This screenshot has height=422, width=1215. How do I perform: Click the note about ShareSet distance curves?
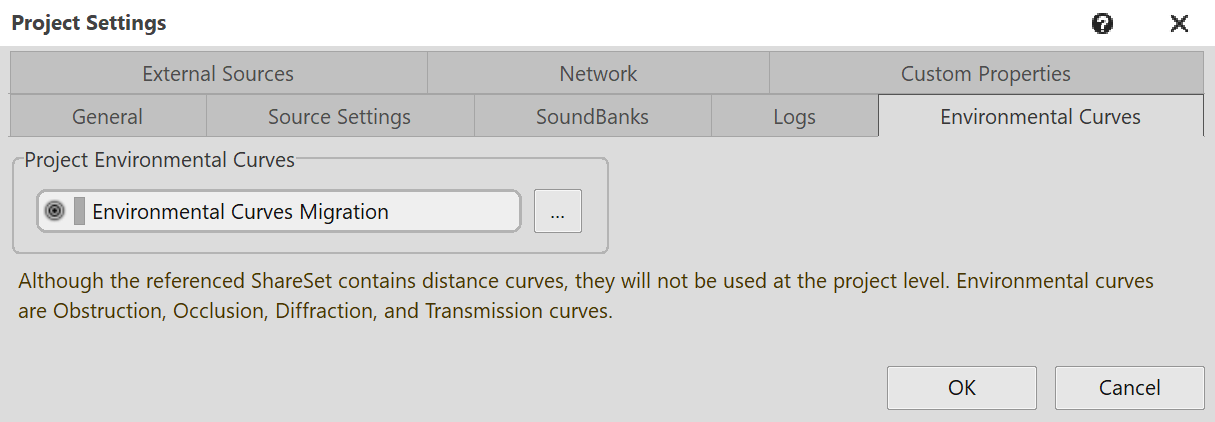[x=585, y=295]
